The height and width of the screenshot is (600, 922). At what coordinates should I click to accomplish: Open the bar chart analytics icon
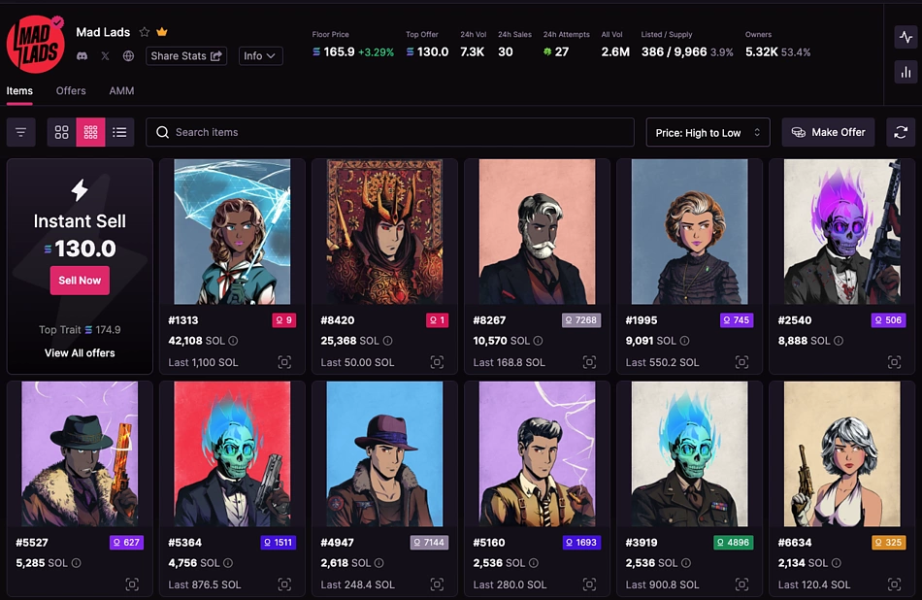[906, 72]
